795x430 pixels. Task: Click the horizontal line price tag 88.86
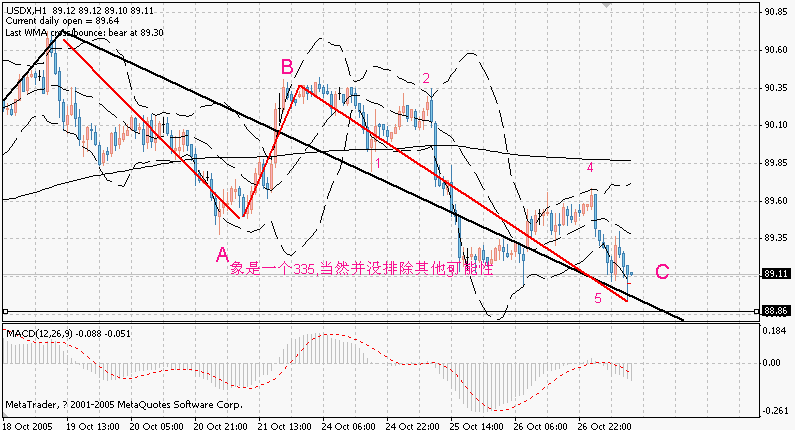click(776, 311)
